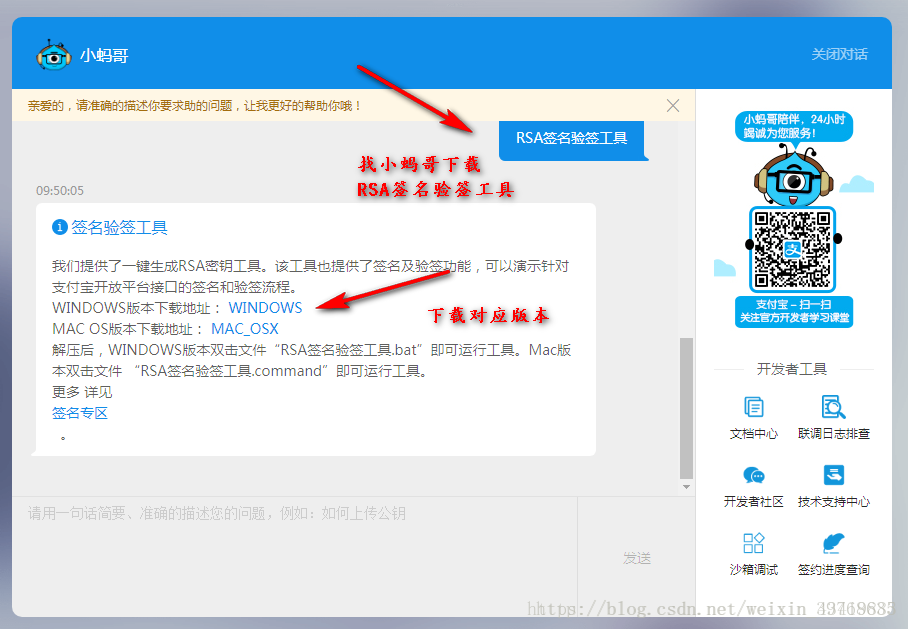Click the 发送 send button

636,558
